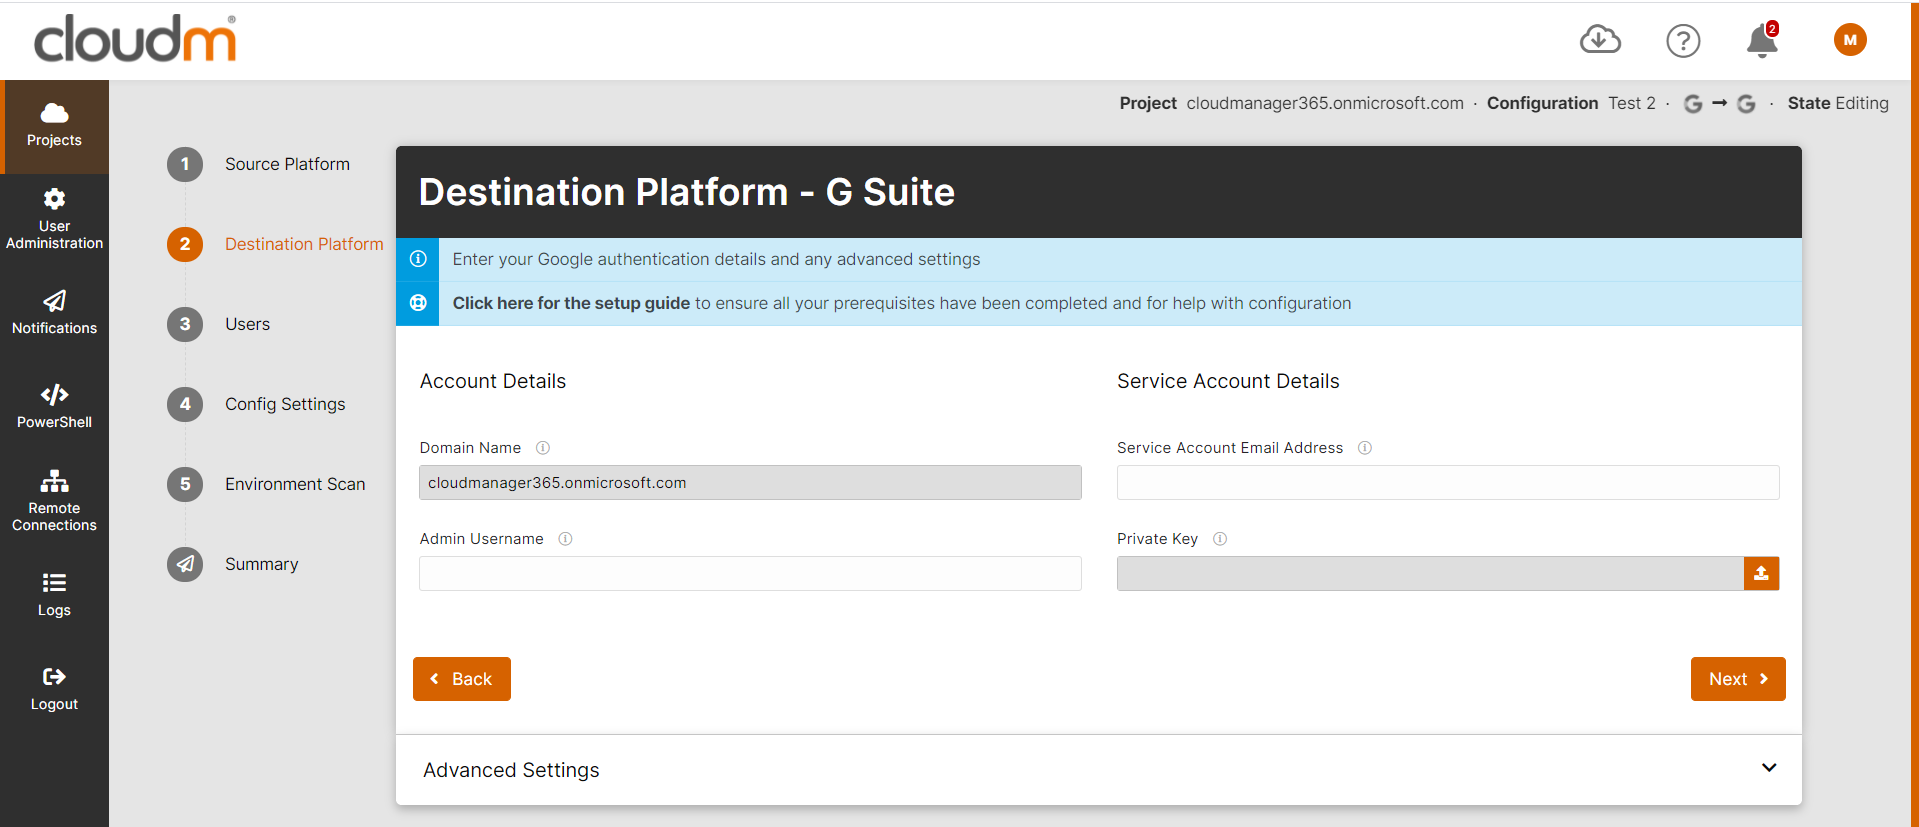Click the Back button

[462, 679]
